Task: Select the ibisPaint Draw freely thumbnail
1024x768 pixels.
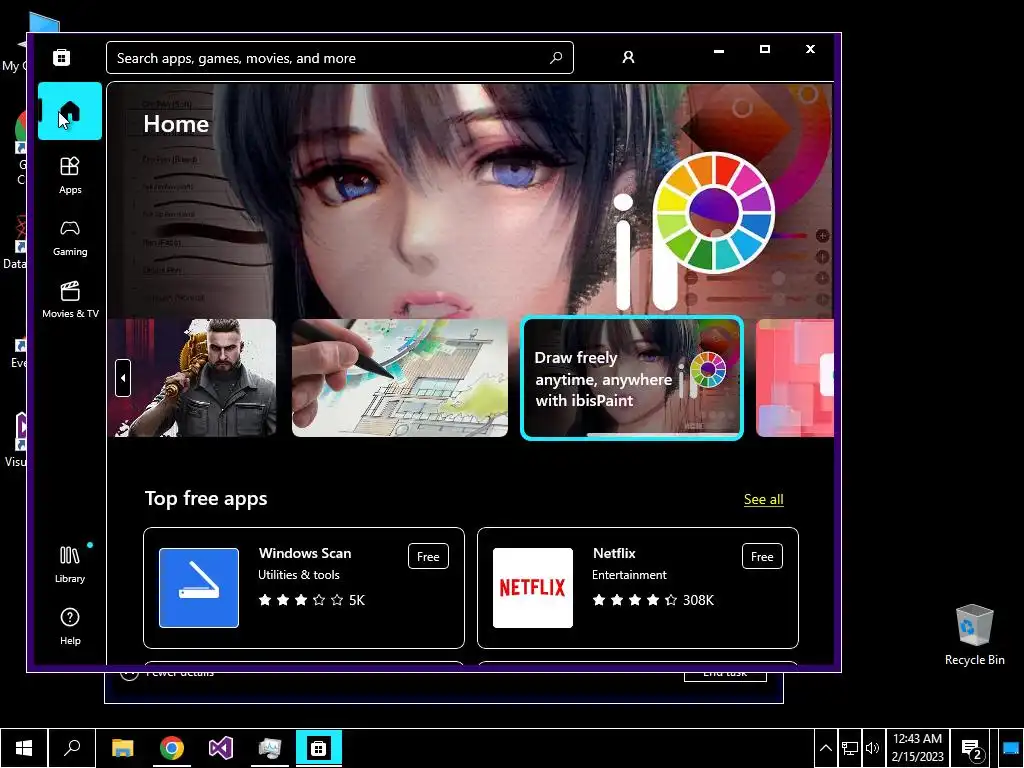Action: 632,377
